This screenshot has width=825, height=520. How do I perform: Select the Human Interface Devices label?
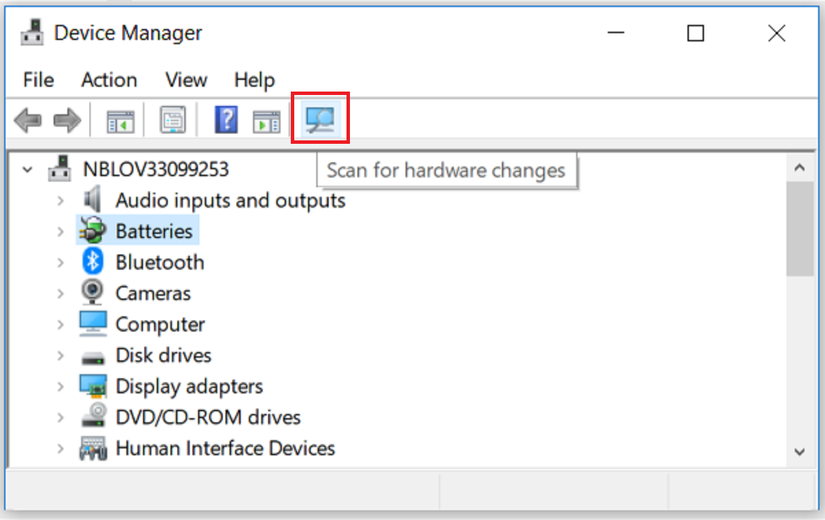225,449
